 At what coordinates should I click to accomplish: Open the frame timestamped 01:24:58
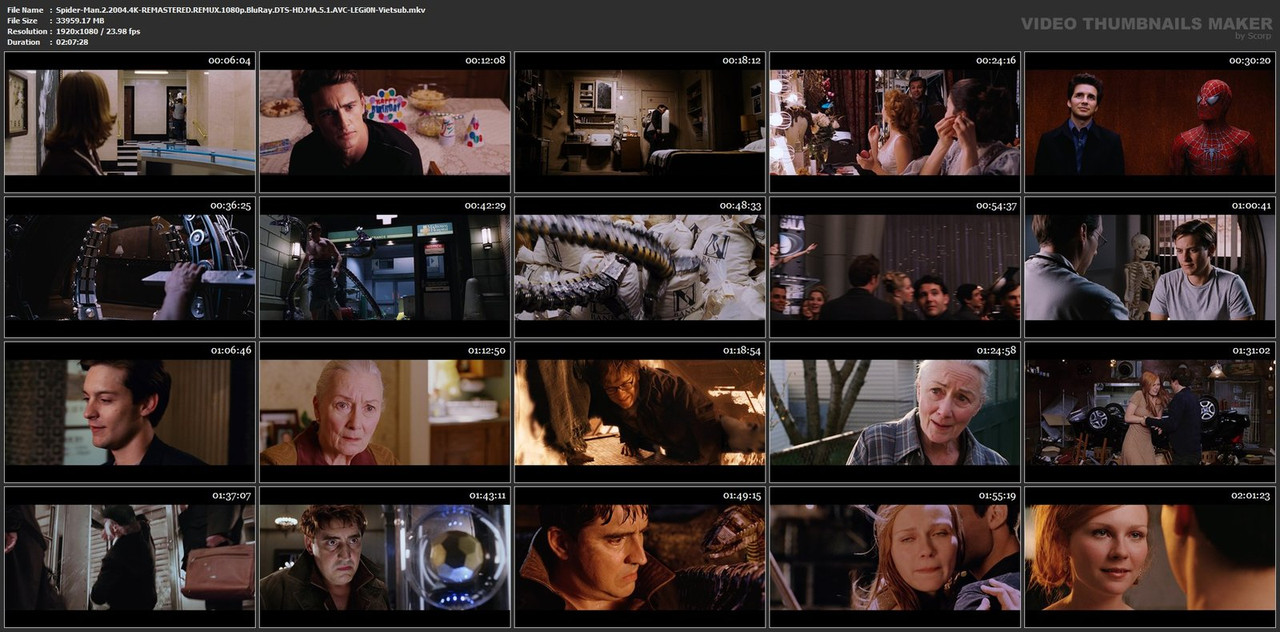(x=895, y=412)
